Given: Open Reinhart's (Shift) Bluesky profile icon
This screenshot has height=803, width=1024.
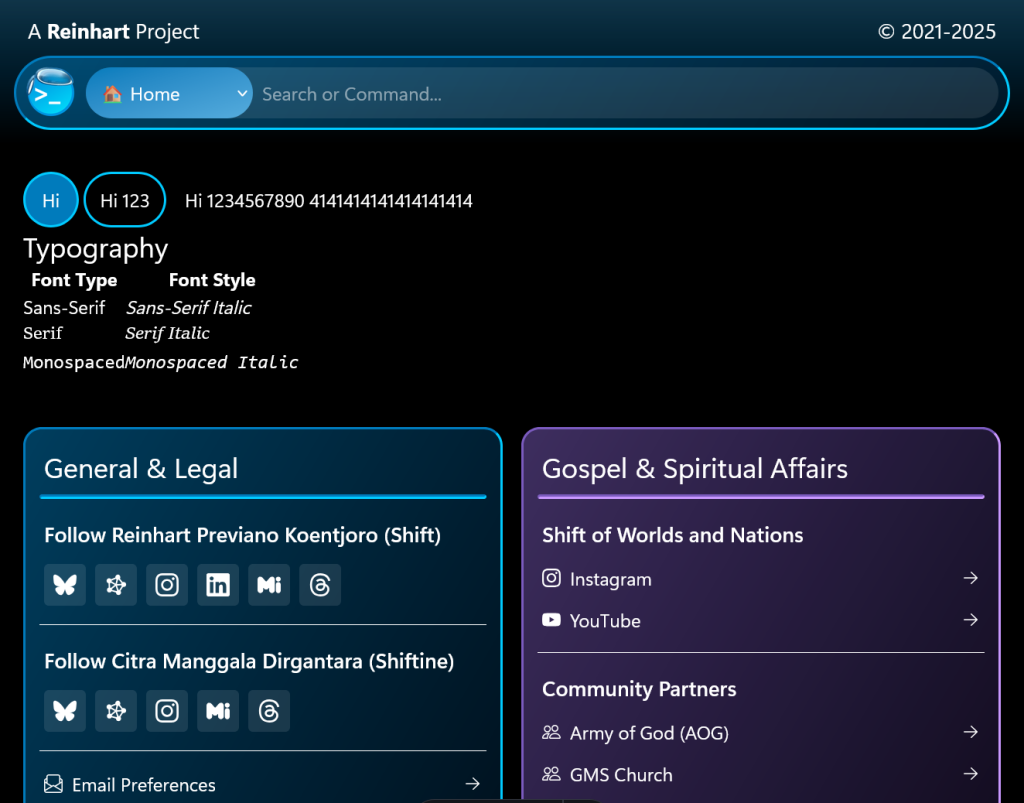Looking at the screenshot, I should coord(65,585).
